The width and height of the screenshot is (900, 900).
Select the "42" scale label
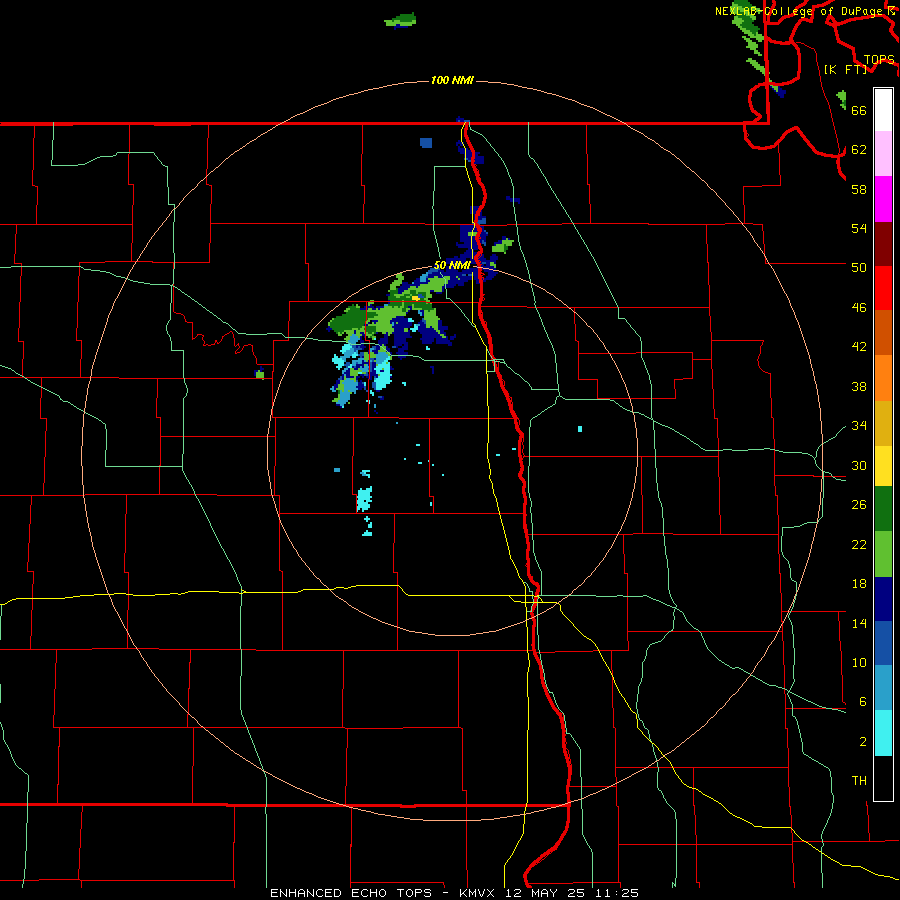click(859, 347)
